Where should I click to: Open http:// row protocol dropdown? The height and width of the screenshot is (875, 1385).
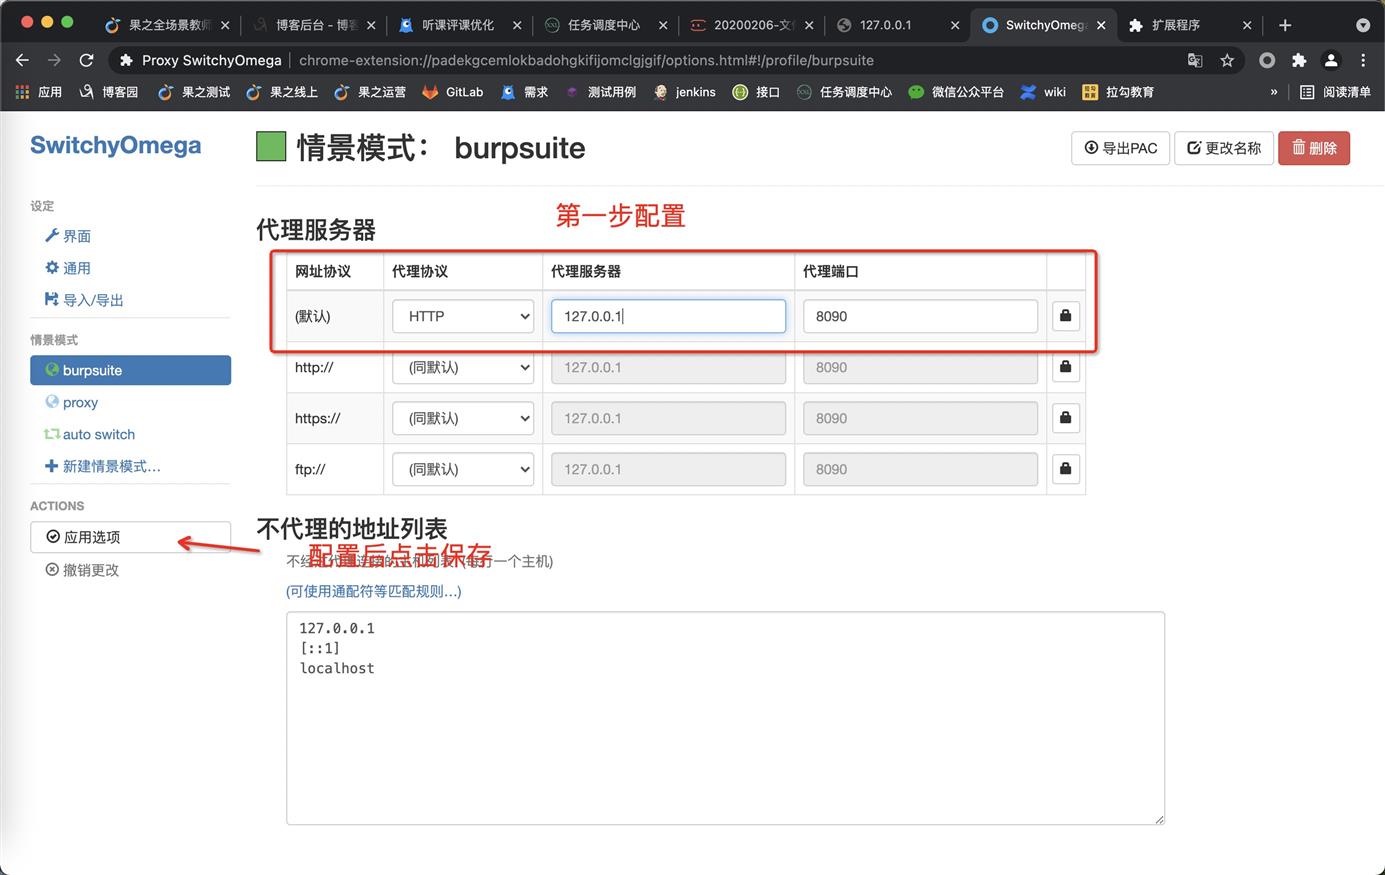[463, 367]
